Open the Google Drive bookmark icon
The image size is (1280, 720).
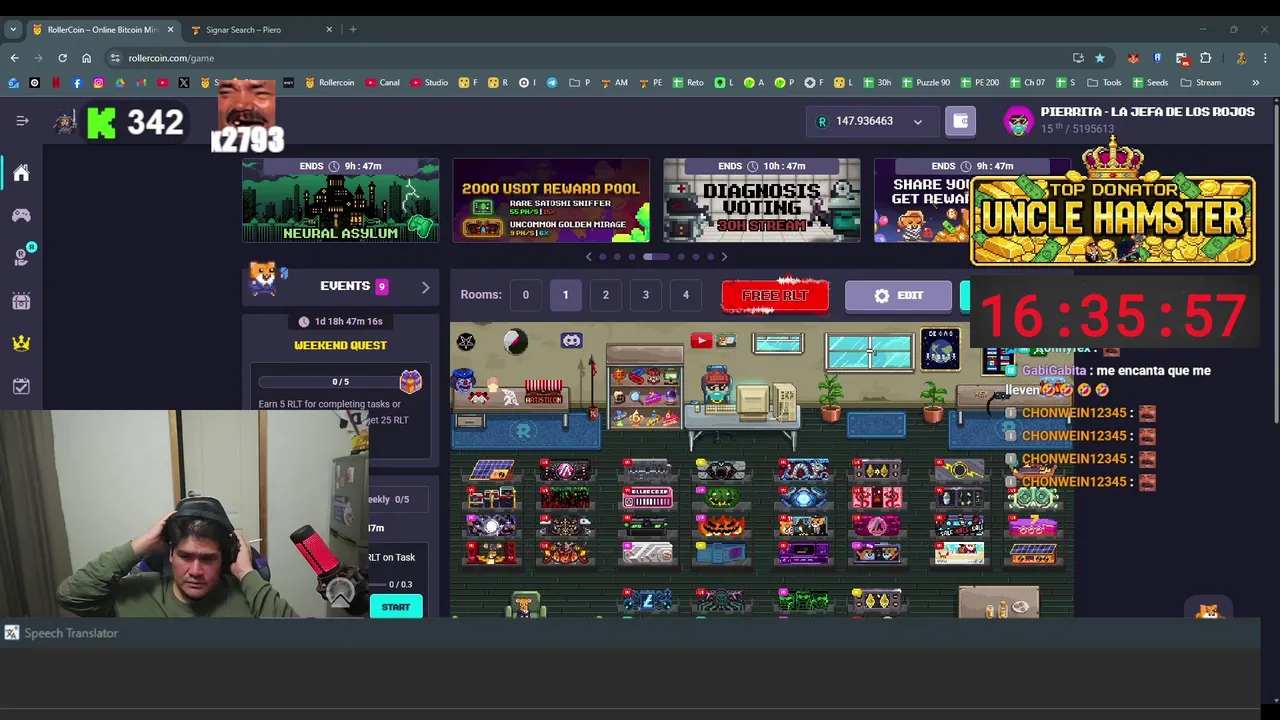pyautogui.click(x=120, y=83)
